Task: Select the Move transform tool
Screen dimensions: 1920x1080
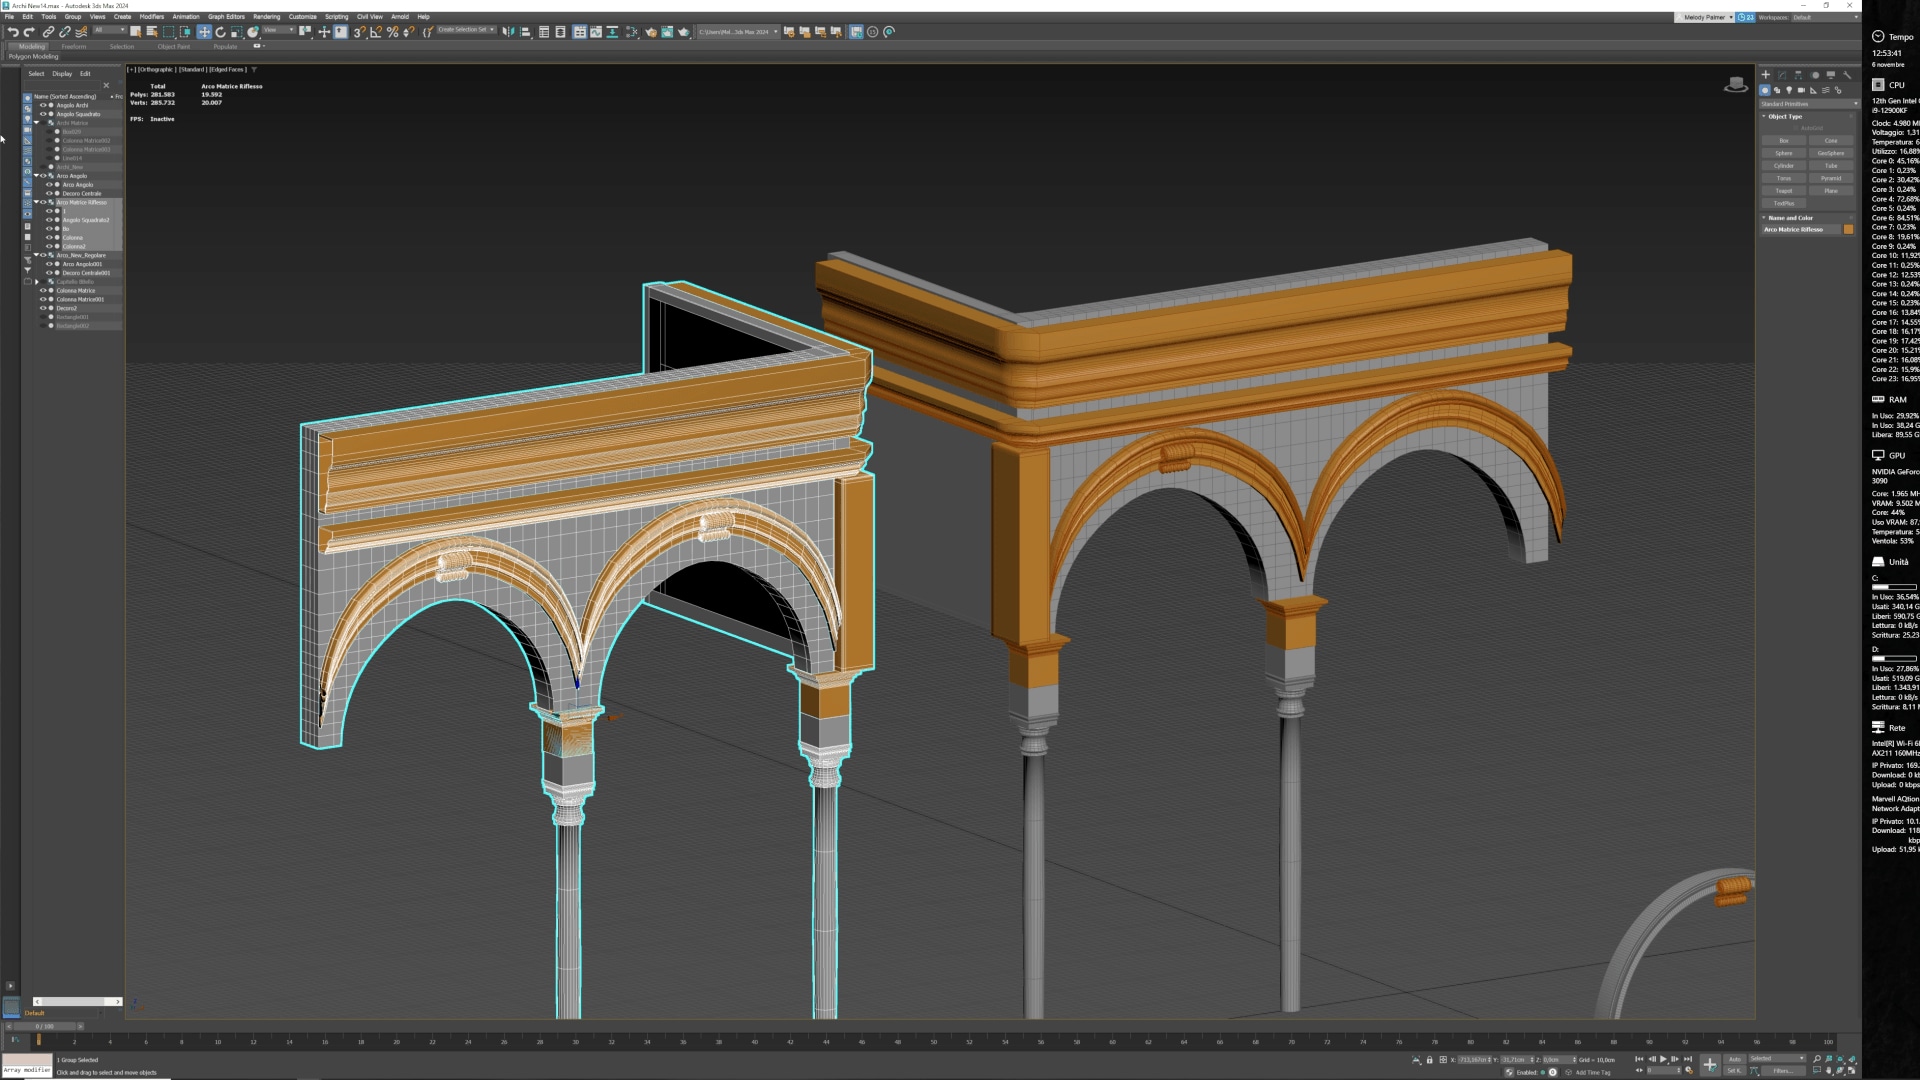Action: [204, 32]
